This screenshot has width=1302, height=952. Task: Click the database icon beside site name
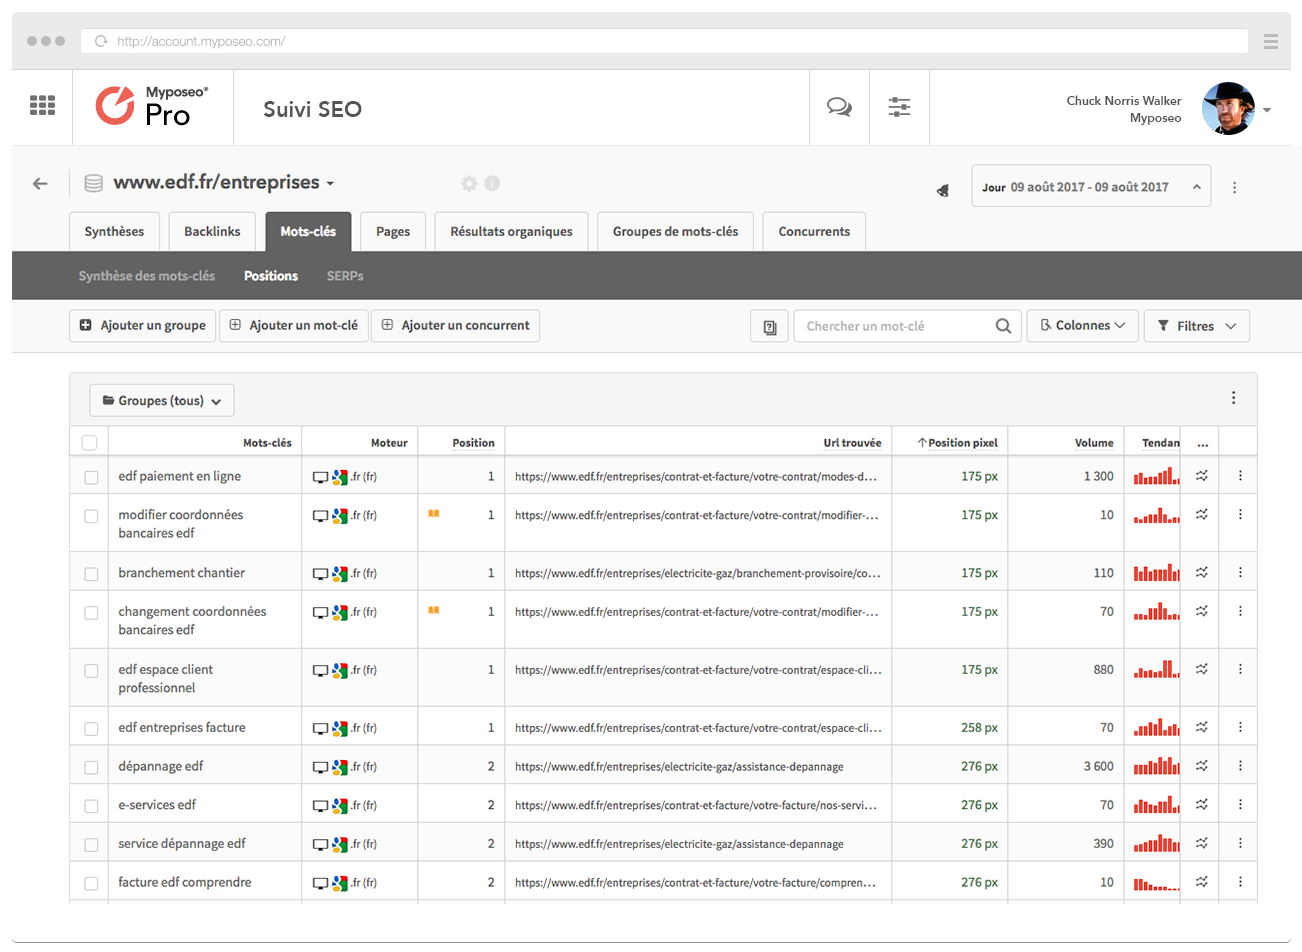coord(93,183)
